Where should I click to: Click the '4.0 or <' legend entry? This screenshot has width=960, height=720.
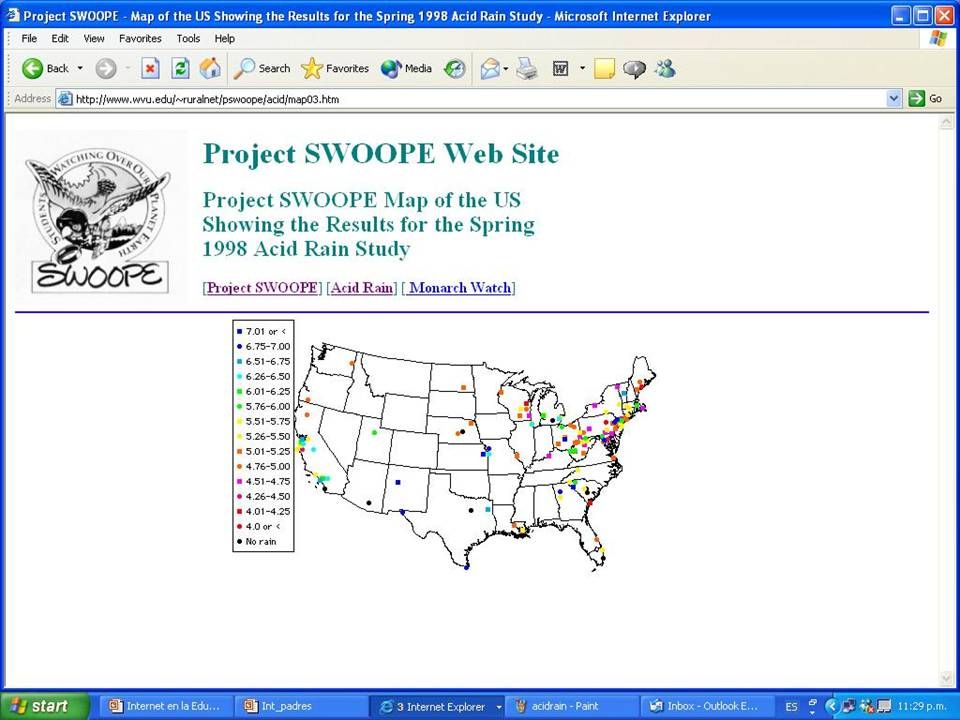pyautogui.click(x=259, y=527)
